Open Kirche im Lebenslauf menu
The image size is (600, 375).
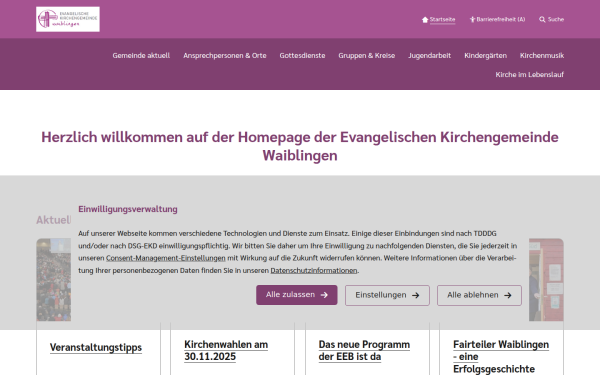(530, 75)
